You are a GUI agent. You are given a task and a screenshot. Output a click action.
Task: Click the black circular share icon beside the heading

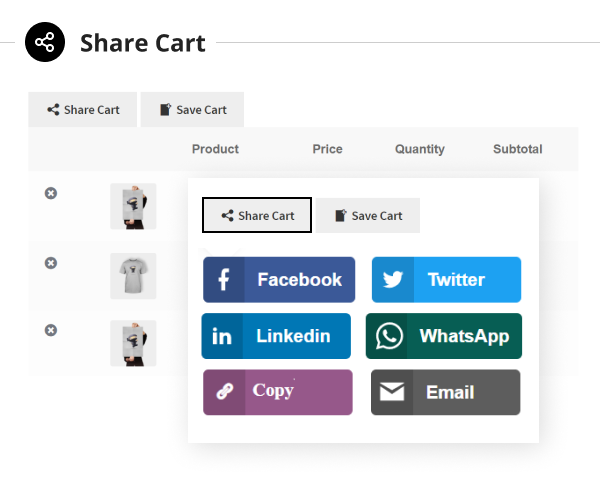tap(45, 42)
